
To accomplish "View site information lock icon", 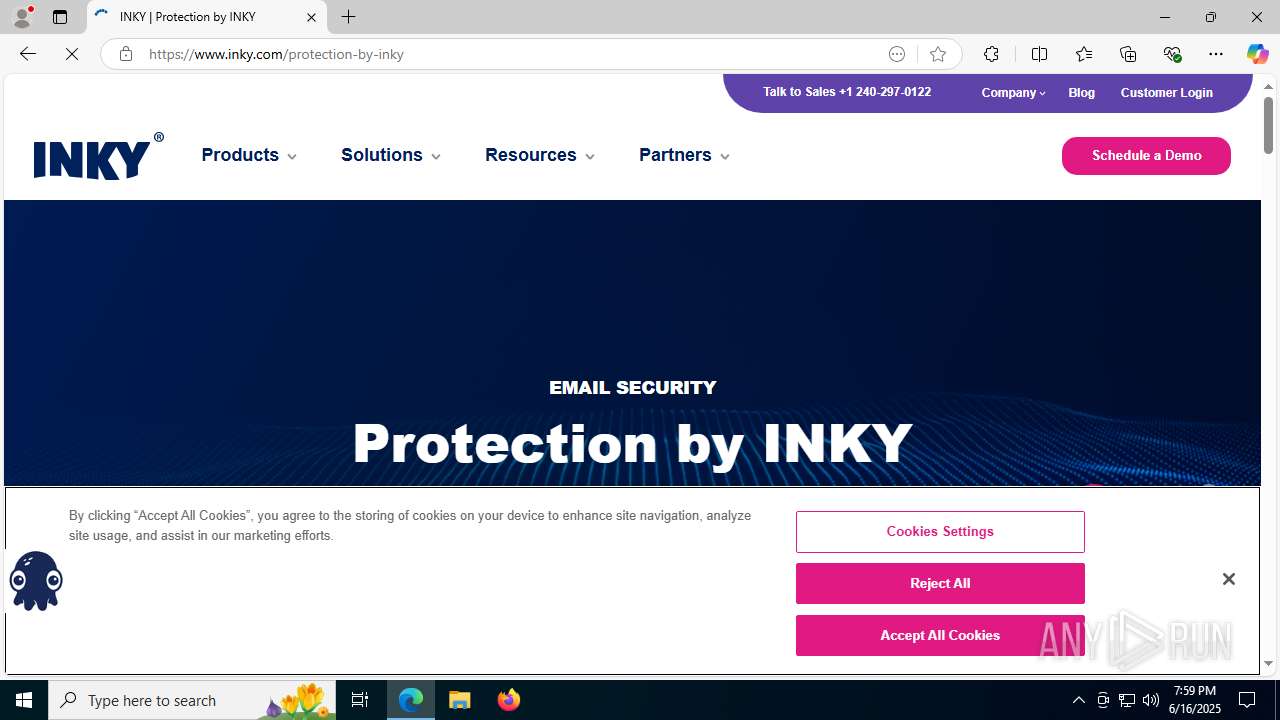I will 125,54.
